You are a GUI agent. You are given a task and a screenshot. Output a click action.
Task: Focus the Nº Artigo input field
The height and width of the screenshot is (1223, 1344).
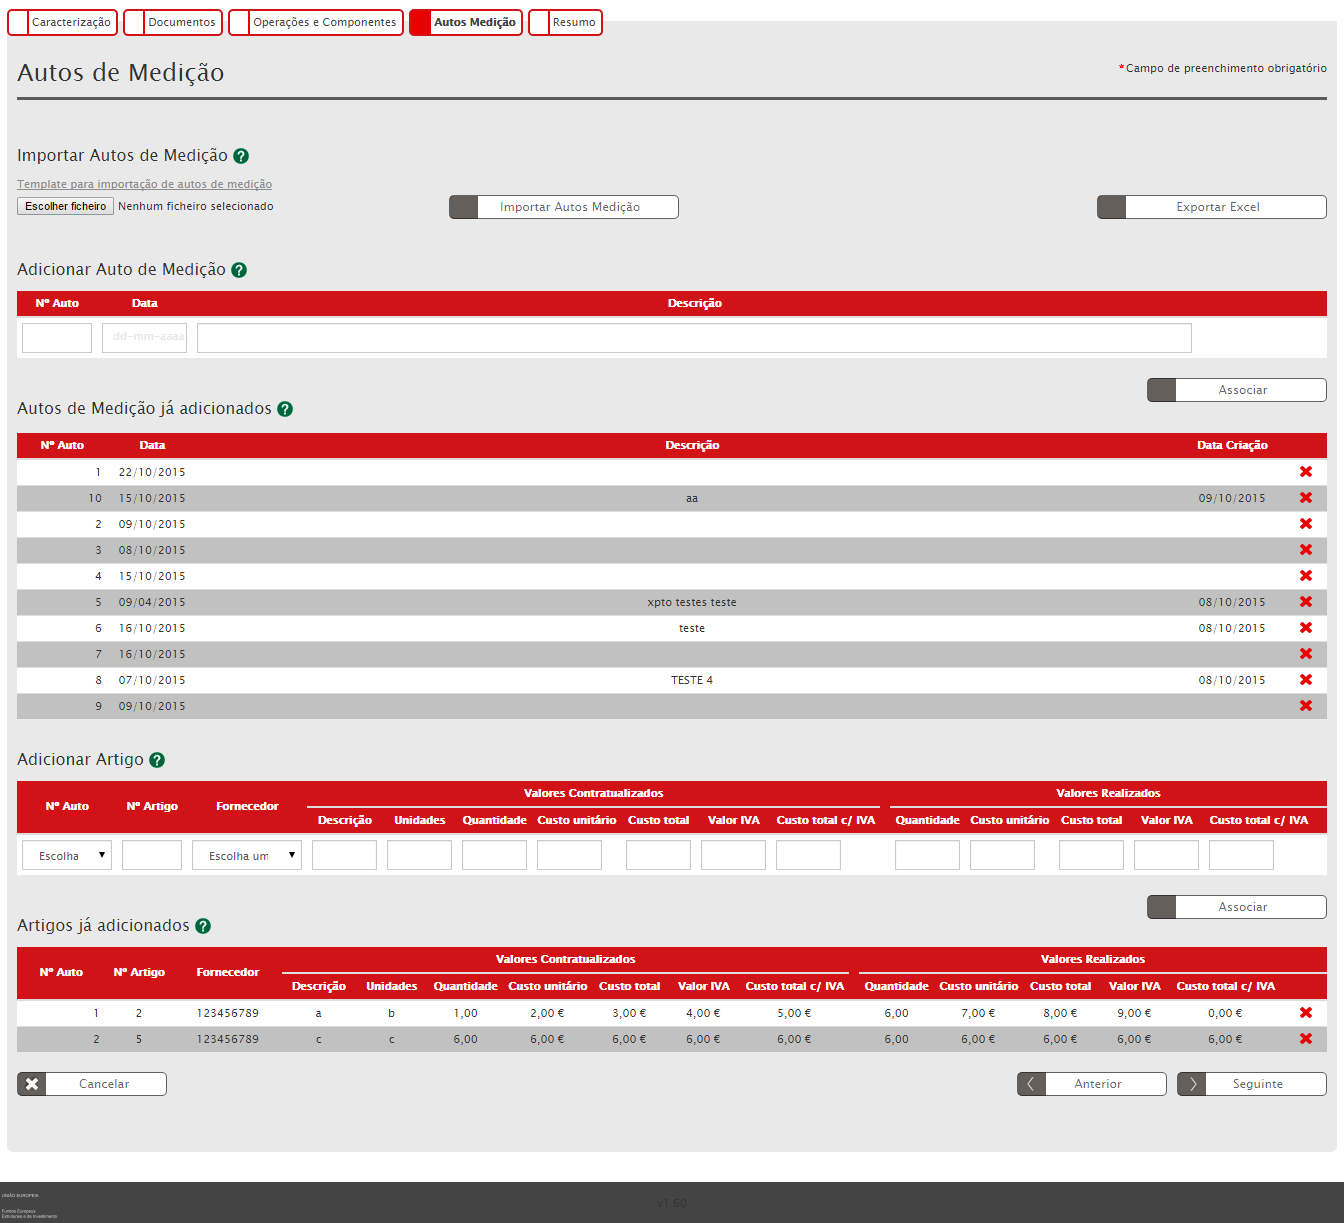(x=152, y=855)
